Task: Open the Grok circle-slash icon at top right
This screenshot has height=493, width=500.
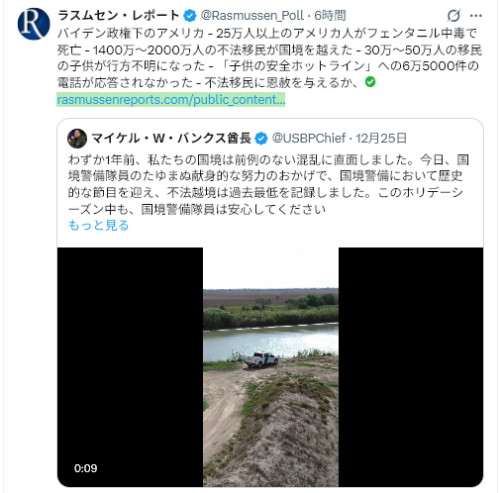Action: coord(454,15)
